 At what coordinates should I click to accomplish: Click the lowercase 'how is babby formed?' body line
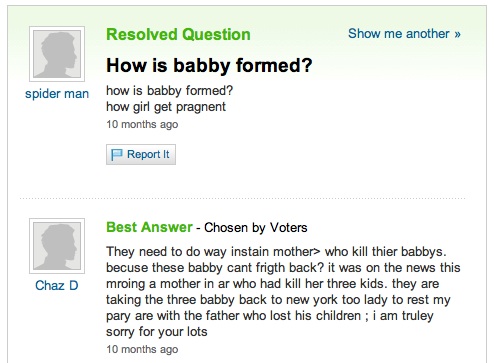[169, 91]
